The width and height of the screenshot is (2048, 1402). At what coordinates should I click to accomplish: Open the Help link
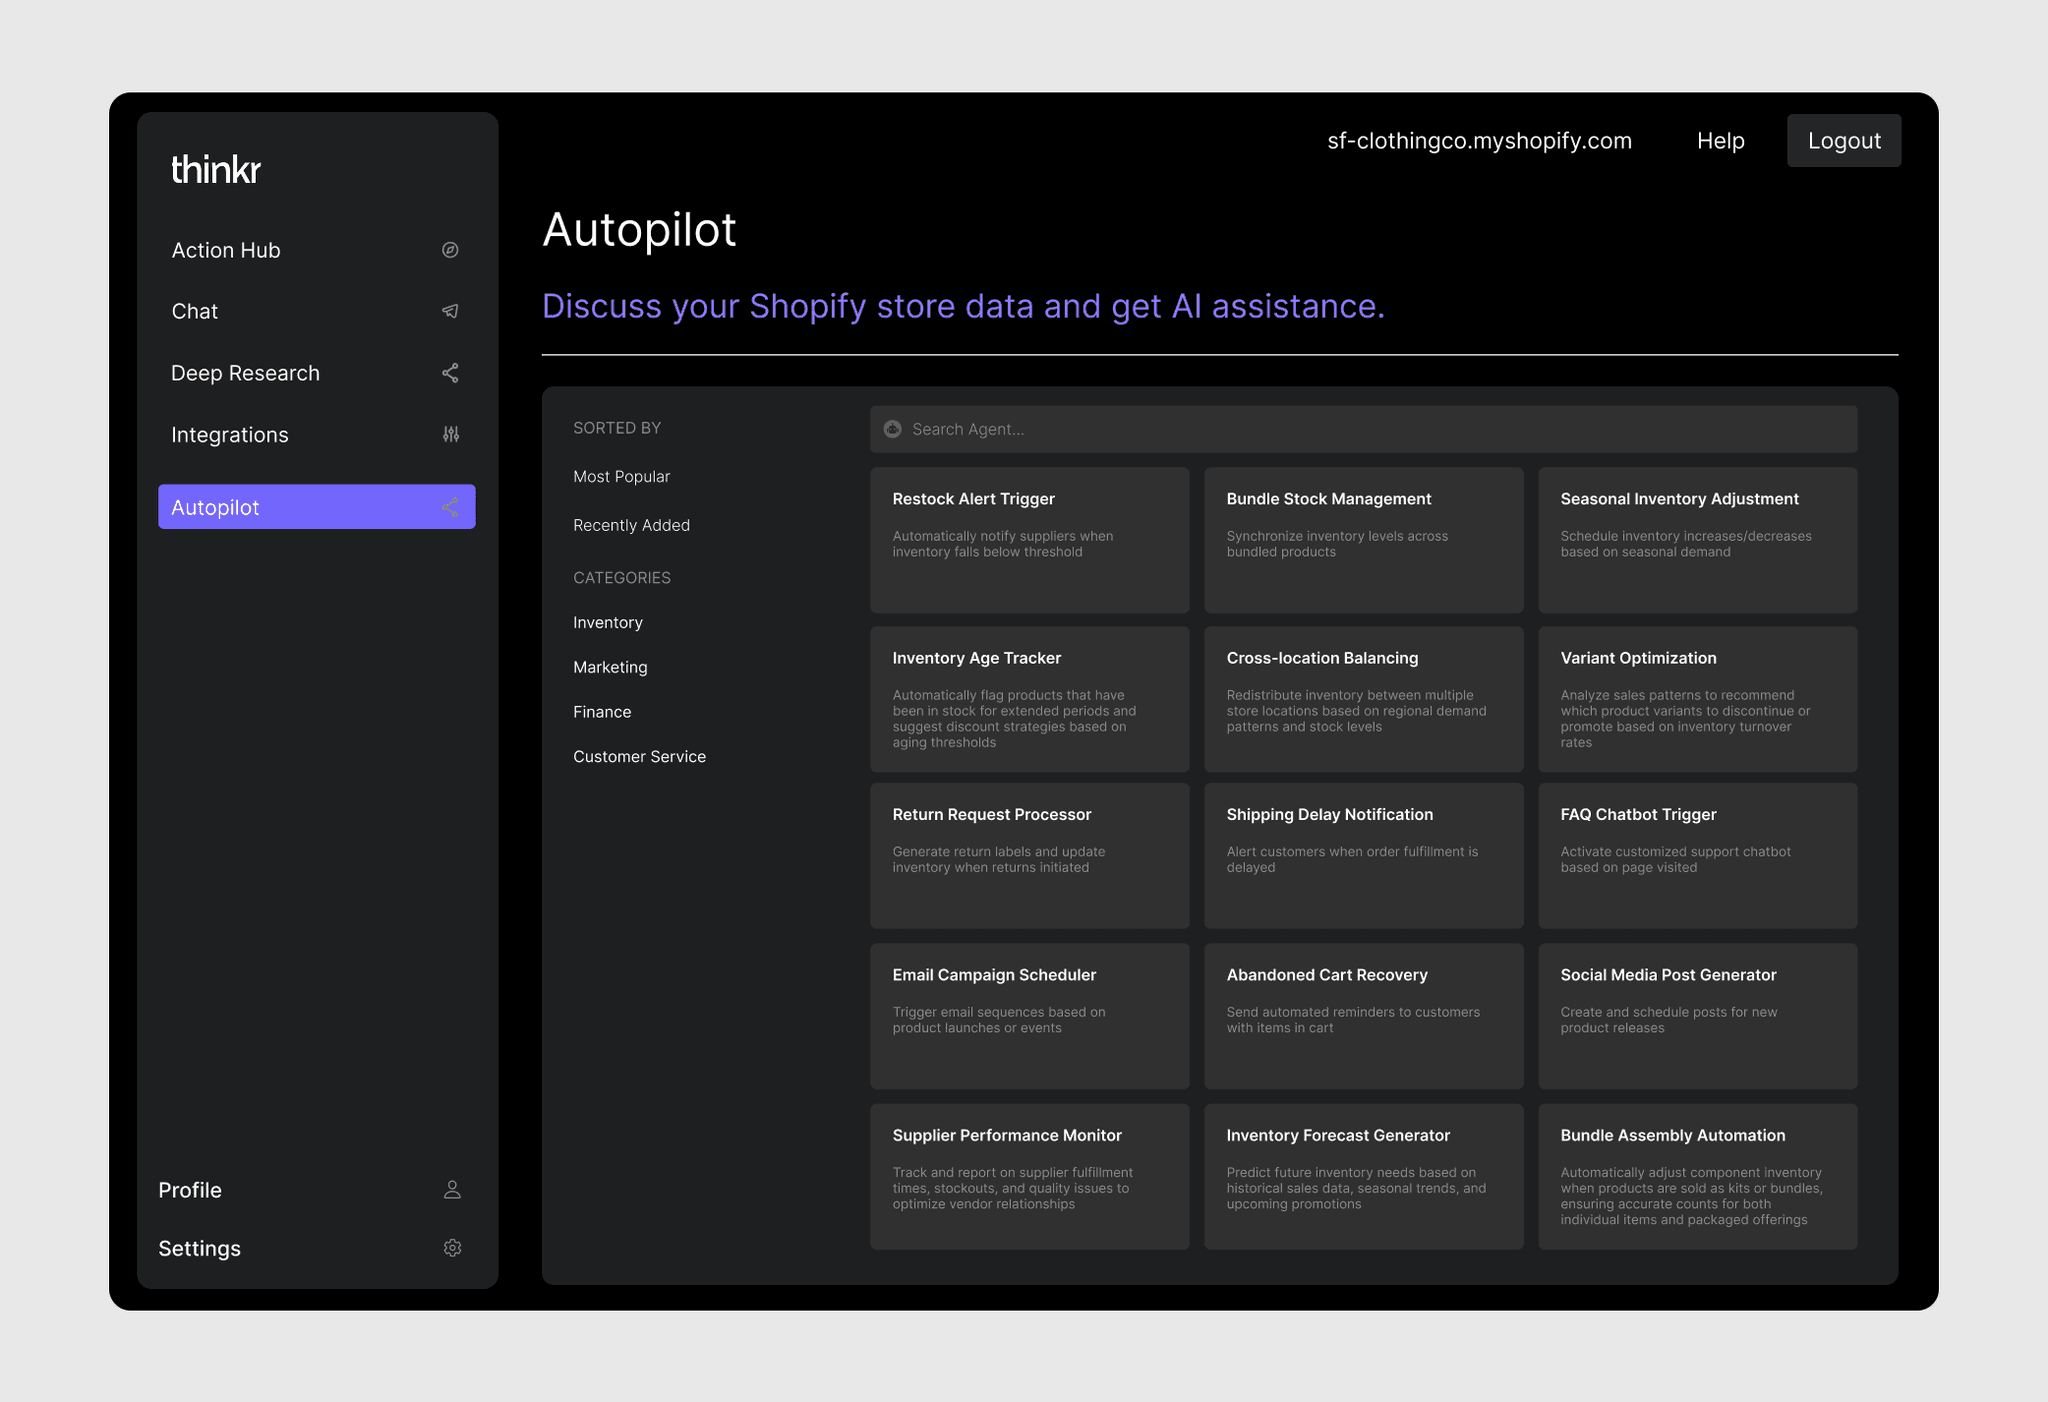pos(1720,140)
